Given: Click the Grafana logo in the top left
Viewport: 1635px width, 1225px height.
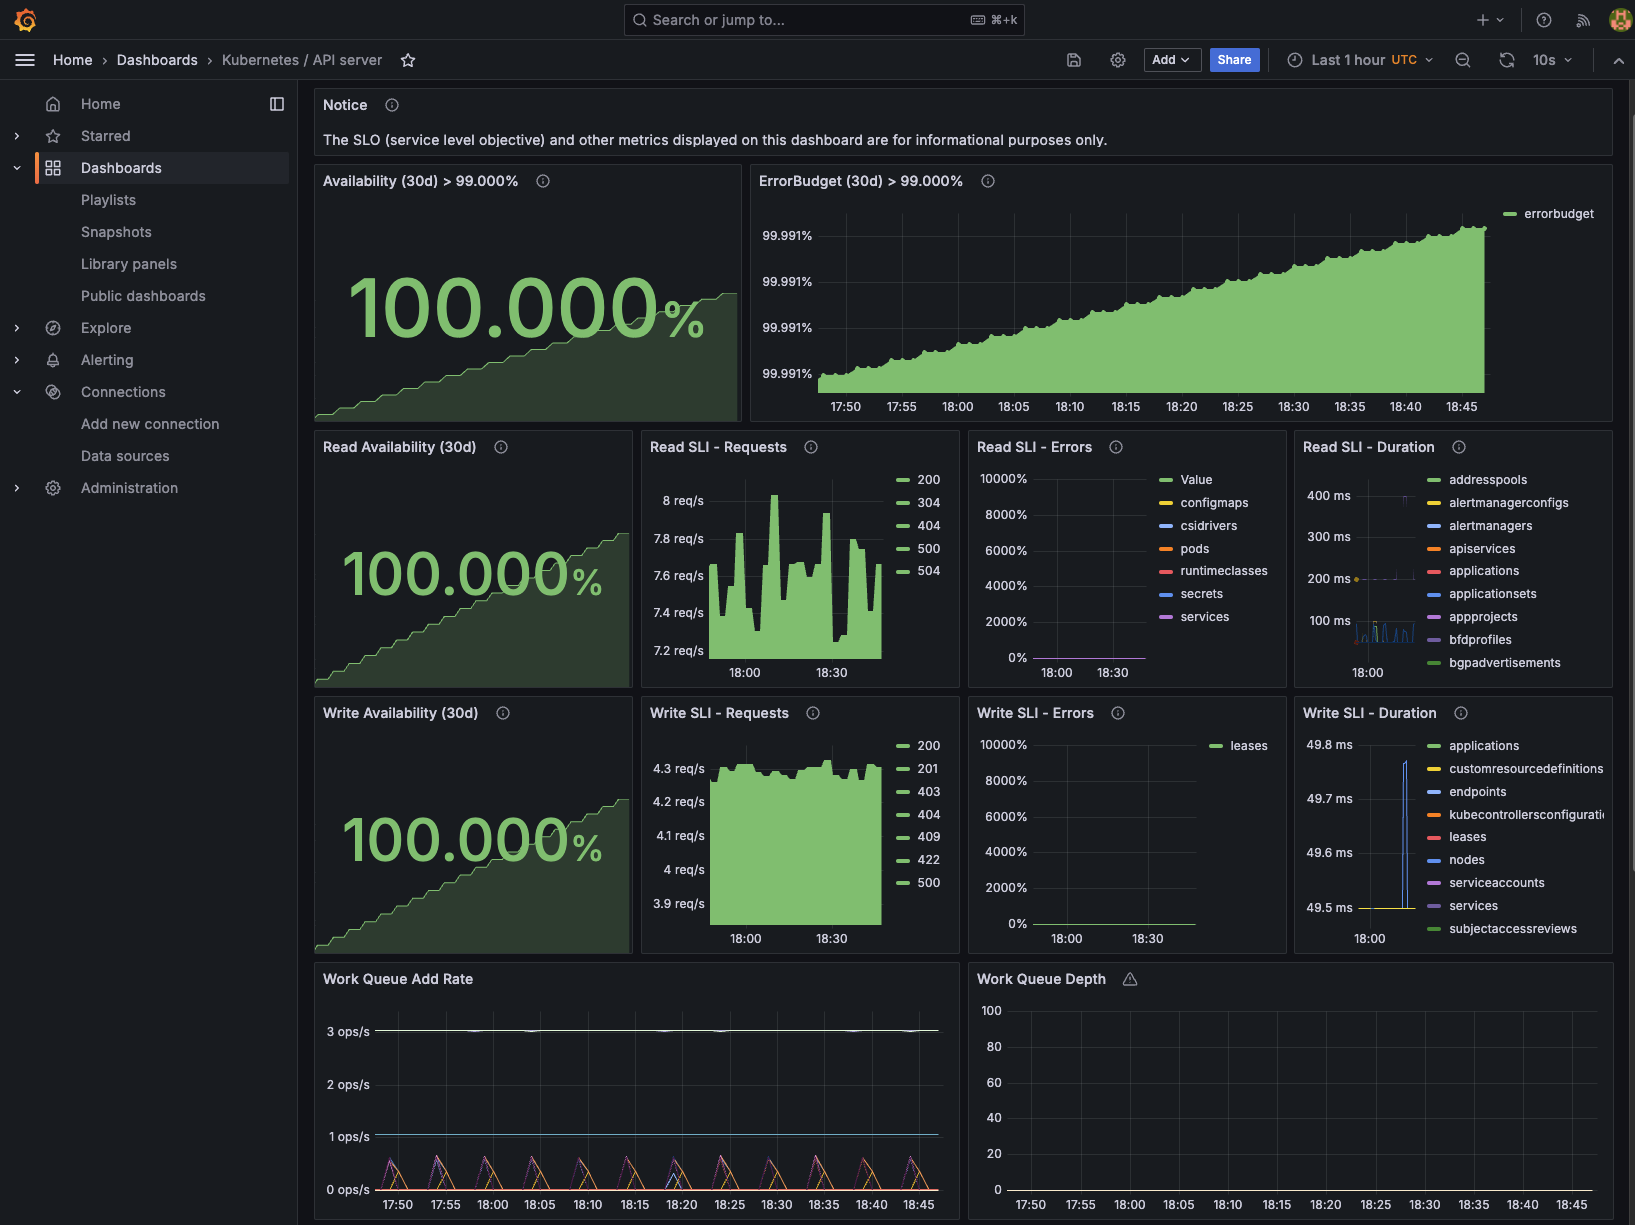Looking at the screenshot, I should coord(25,20).
